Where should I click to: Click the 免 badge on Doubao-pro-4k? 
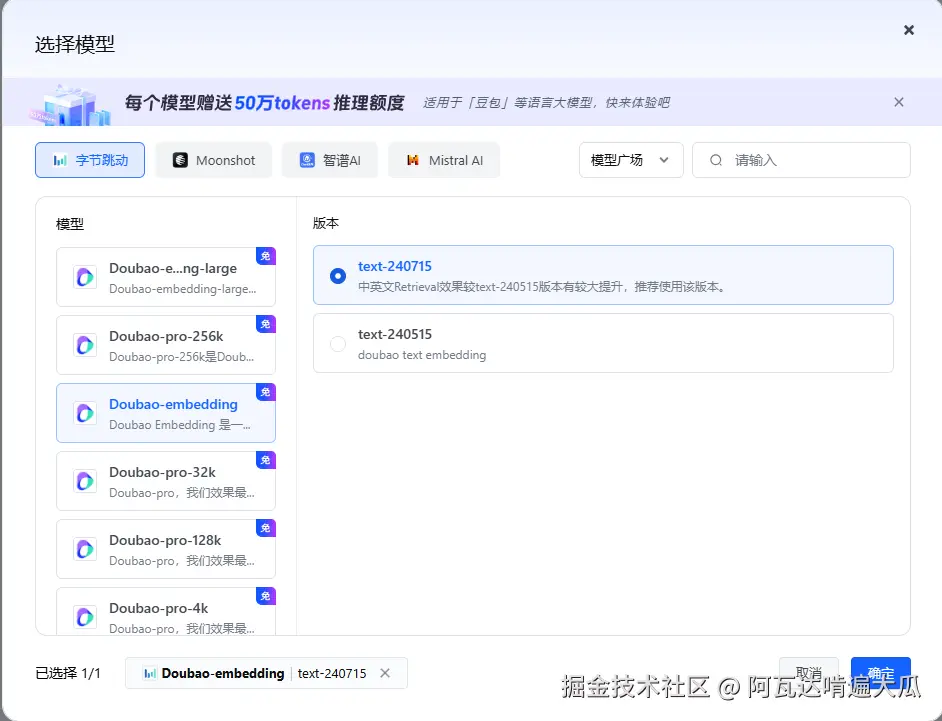point(266,595)
